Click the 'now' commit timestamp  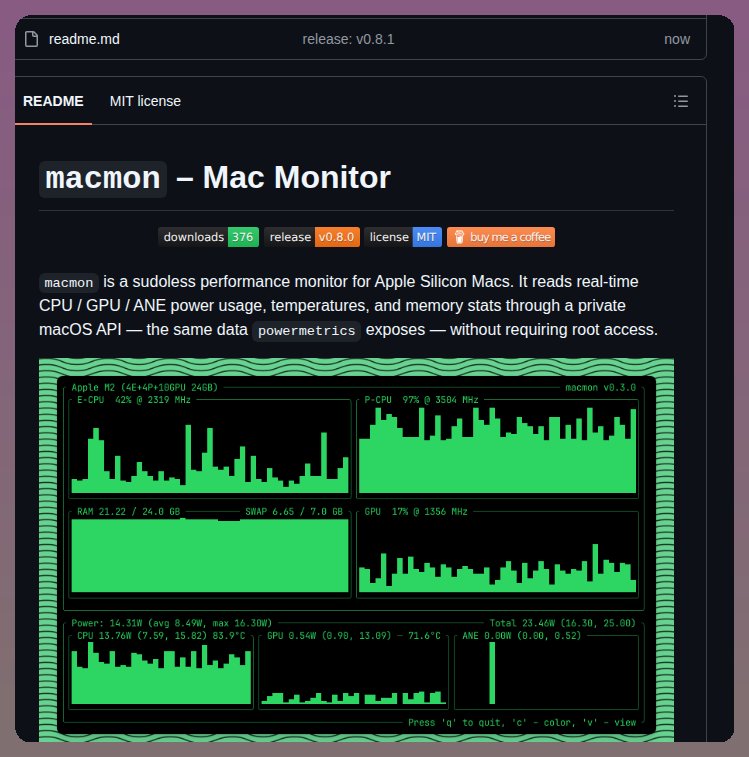677,39
